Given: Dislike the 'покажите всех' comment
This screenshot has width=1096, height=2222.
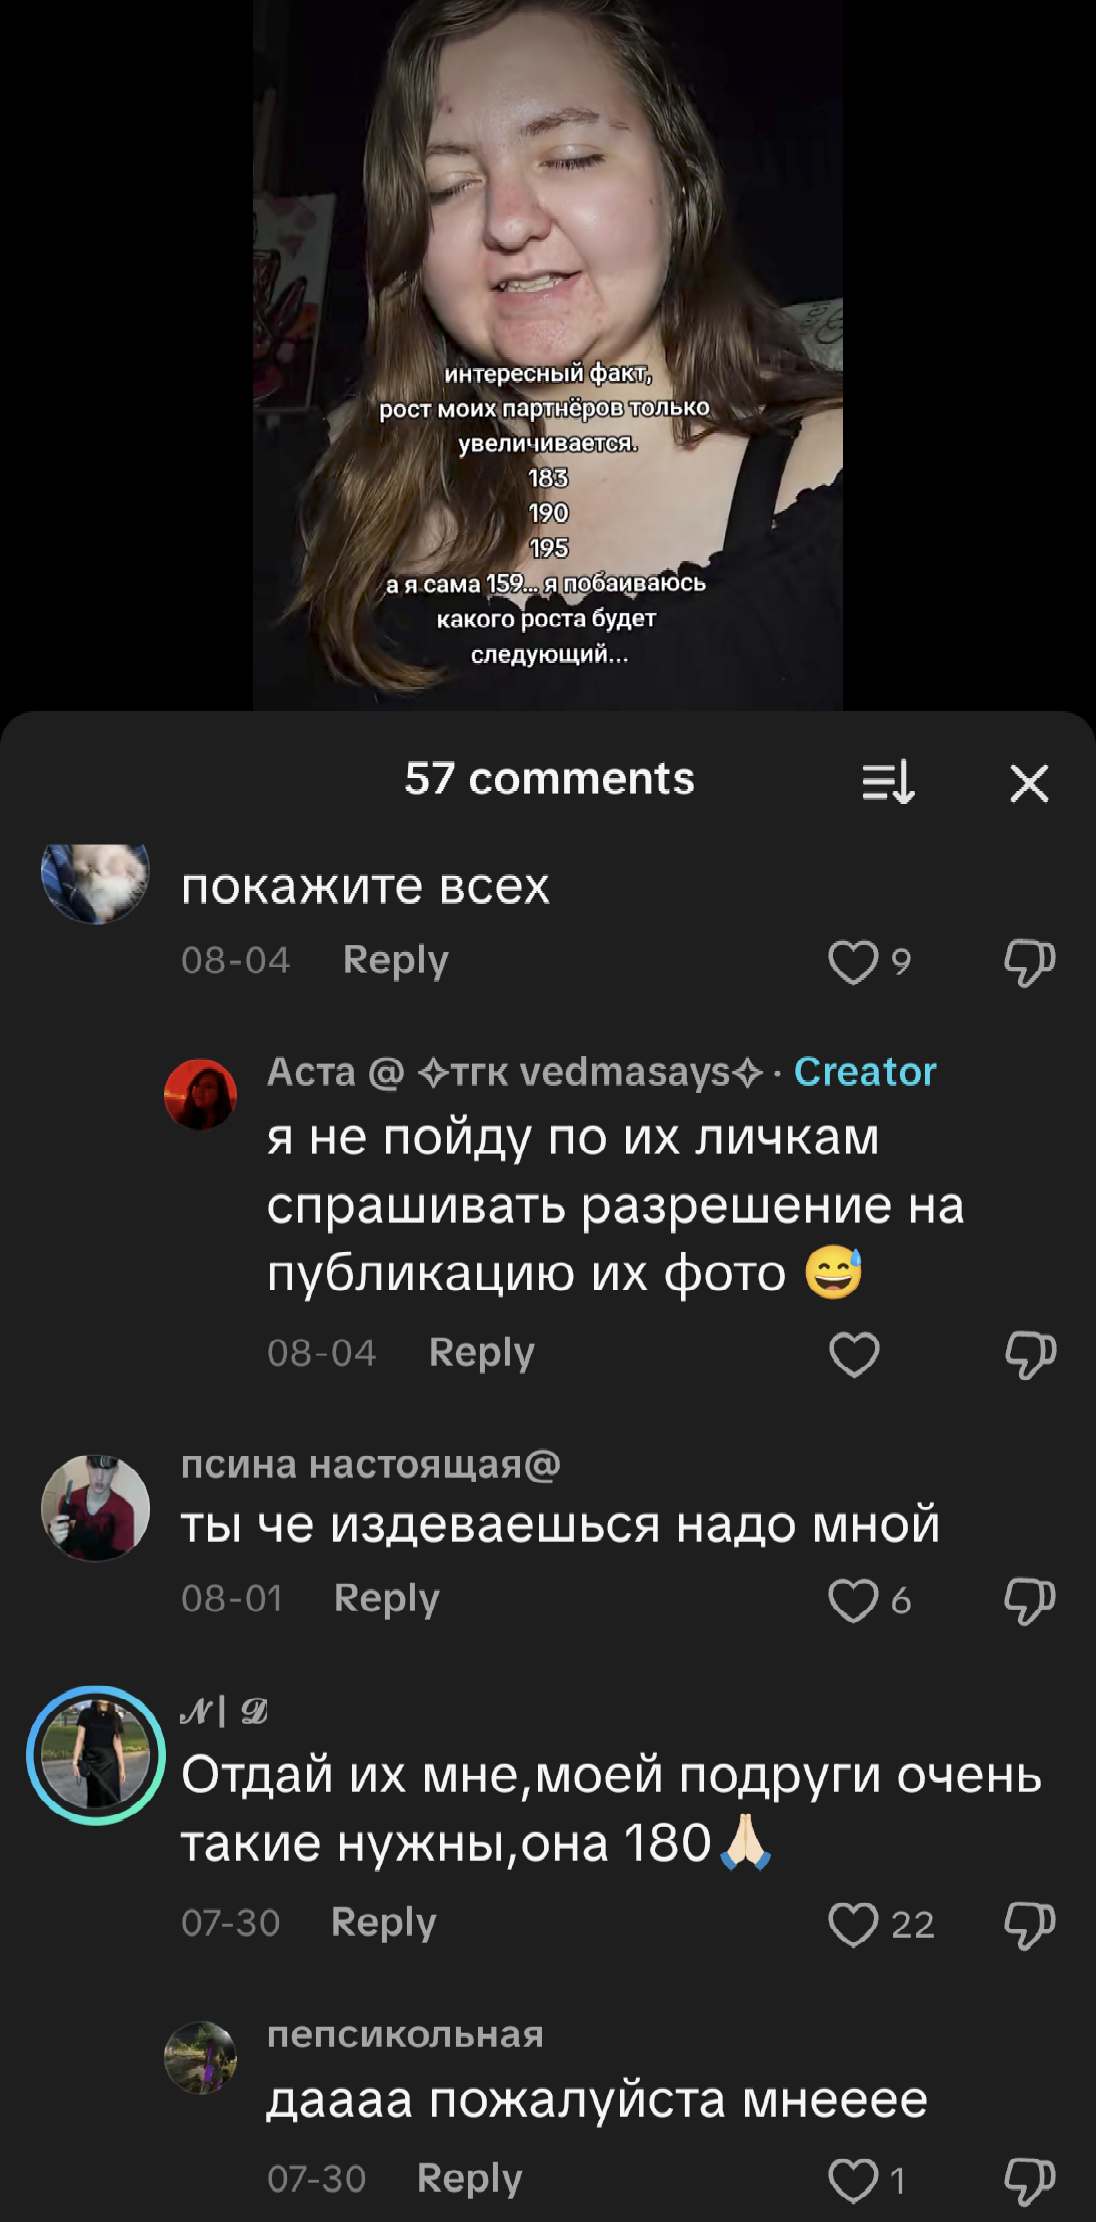Looking at the screenshot, I should pos(1029,962).
